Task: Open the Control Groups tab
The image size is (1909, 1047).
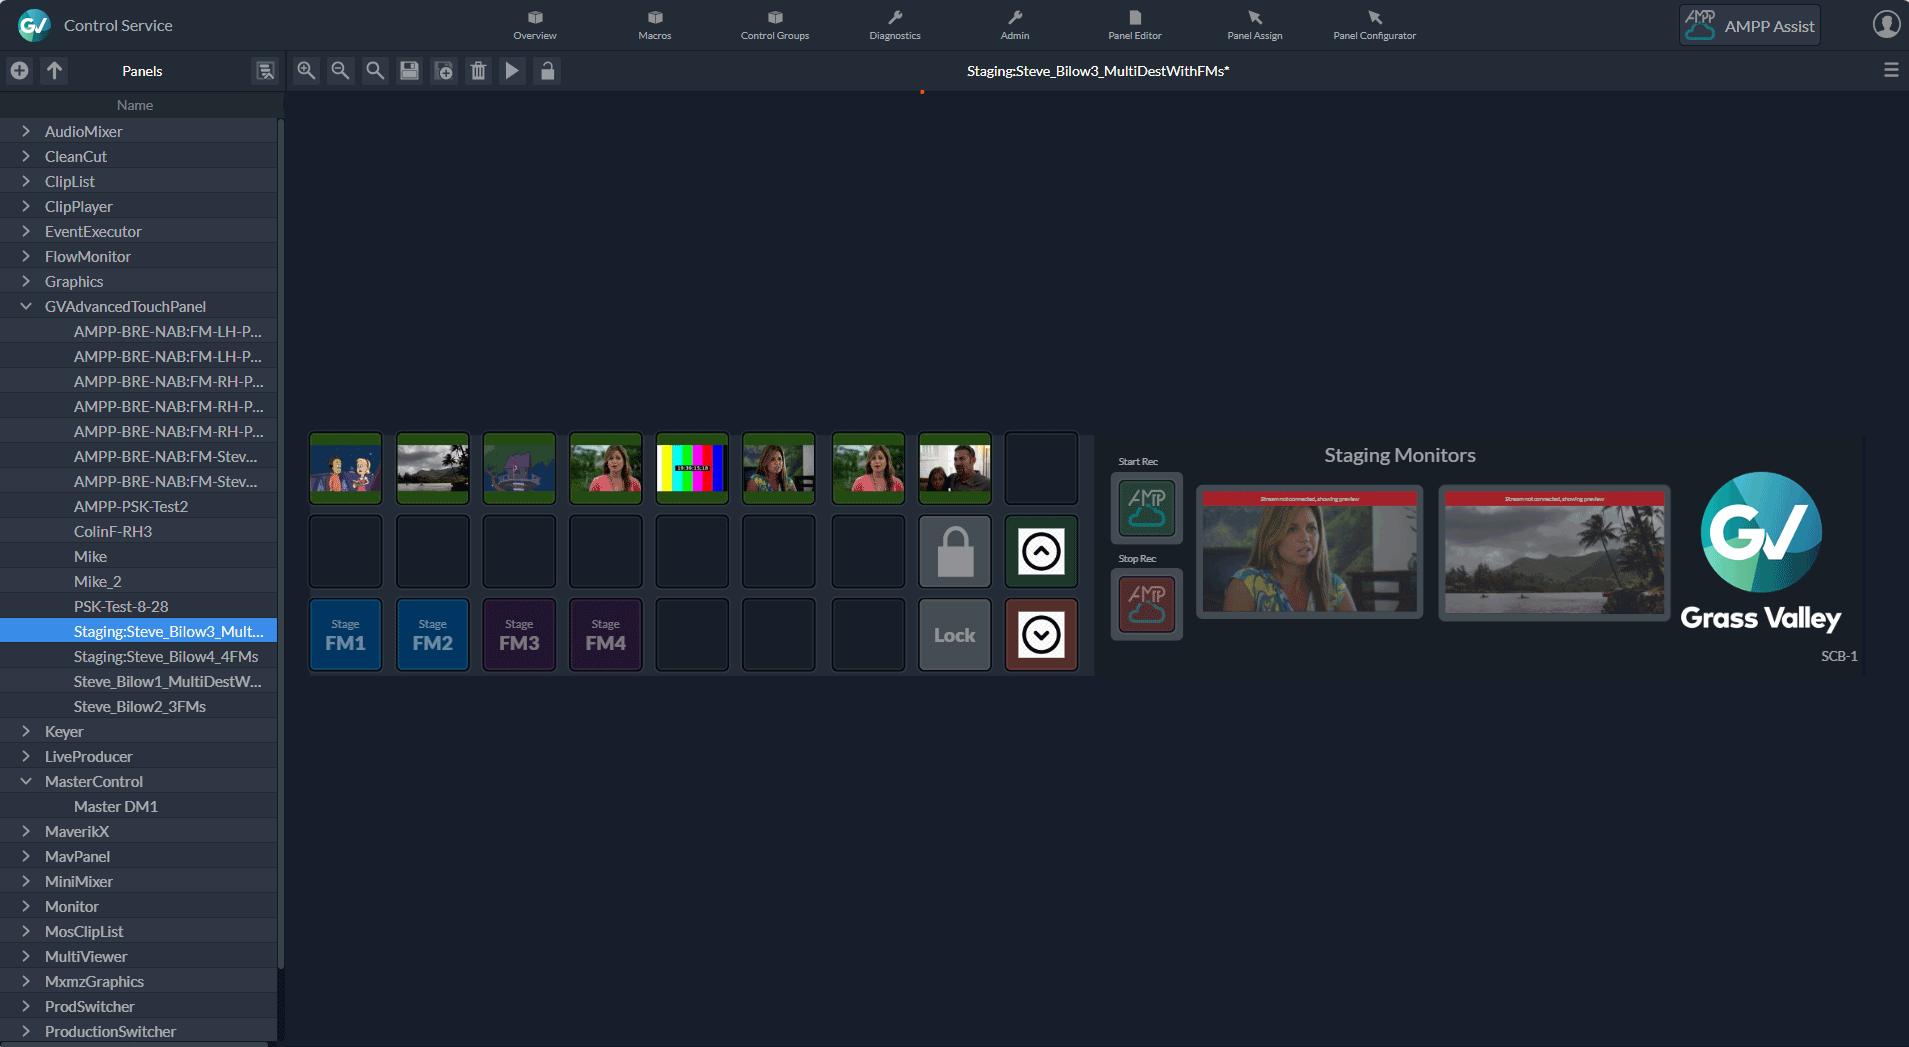Action: tap(775, 25)
